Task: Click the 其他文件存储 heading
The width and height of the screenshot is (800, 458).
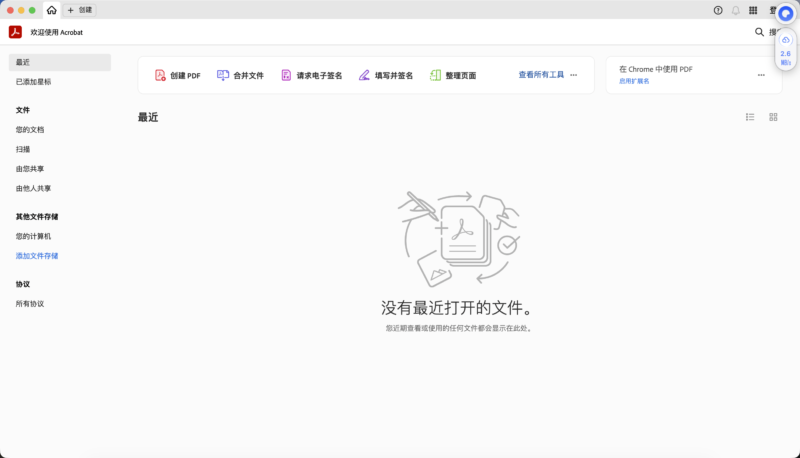Action: pos(37,217)
